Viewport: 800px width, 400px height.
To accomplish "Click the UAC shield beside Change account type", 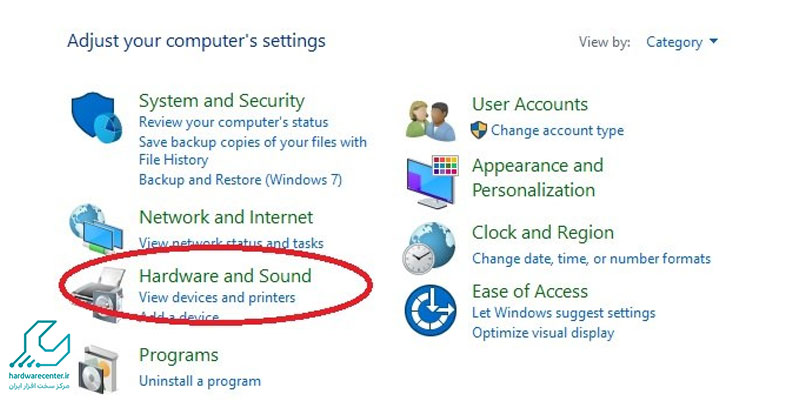I will 479,130.
